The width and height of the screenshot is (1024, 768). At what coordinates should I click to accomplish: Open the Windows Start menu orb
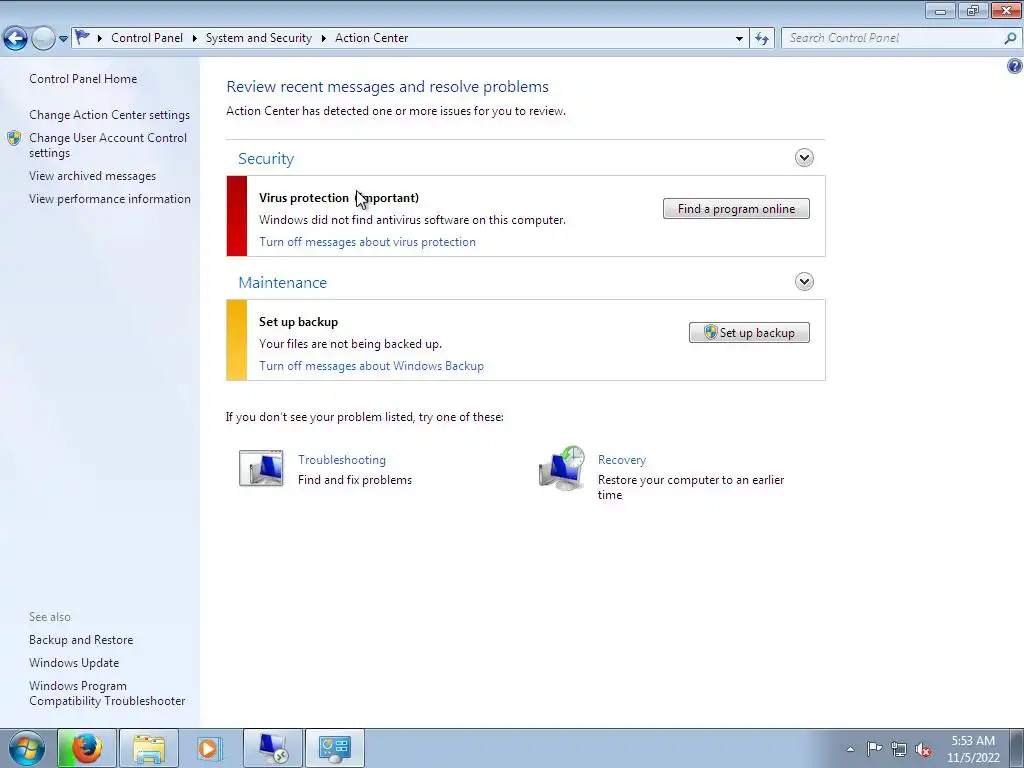click(27, 748)
